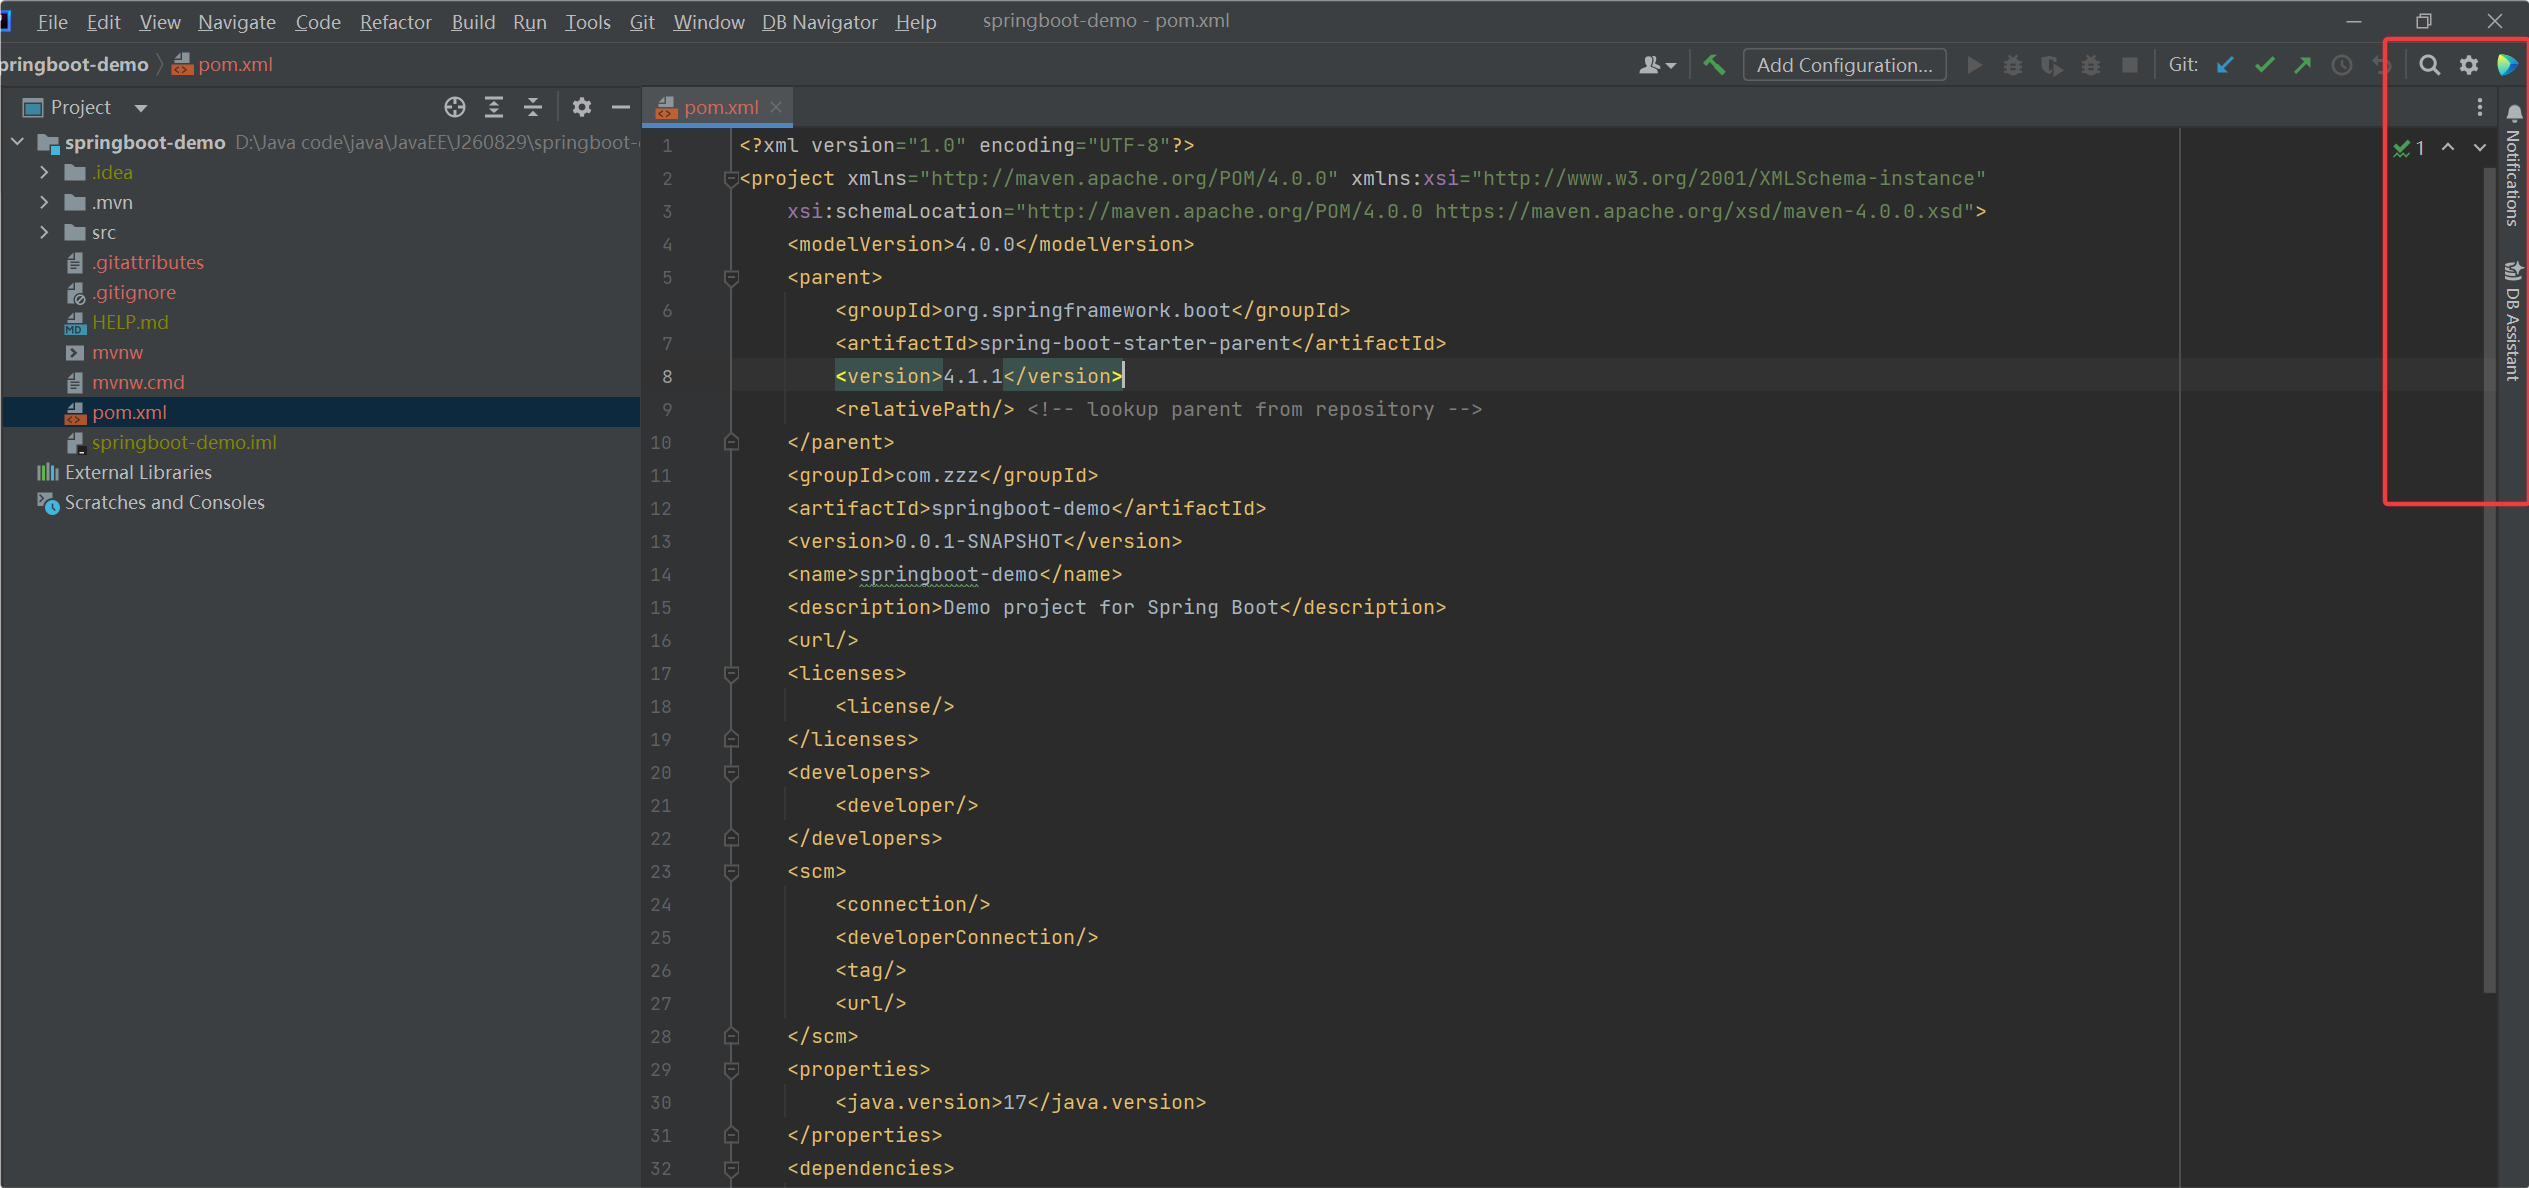Image resolution: width=2529 pixels, height=1188 pixels.
Task: Fold the scm block at line 23
Action: [731, 872]
